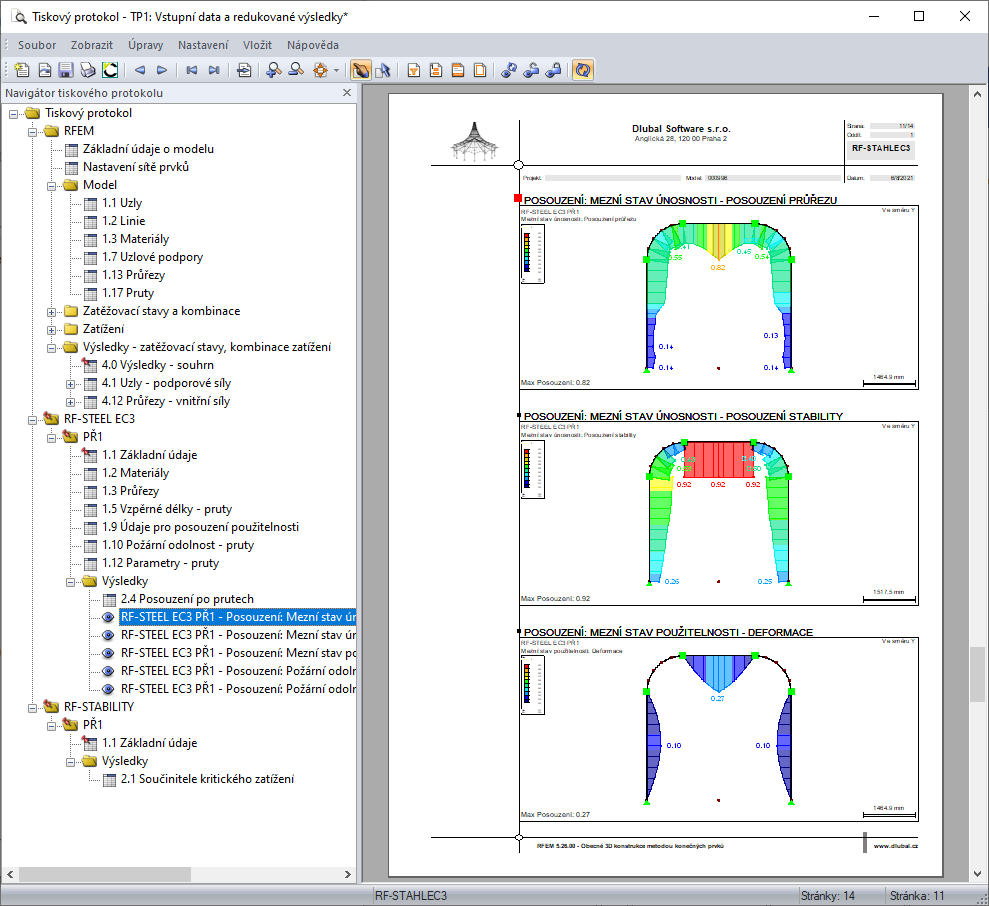Collapse the RF-STABILITY tree node
This screenshot has width=989, height=906.
coord(34,707)
